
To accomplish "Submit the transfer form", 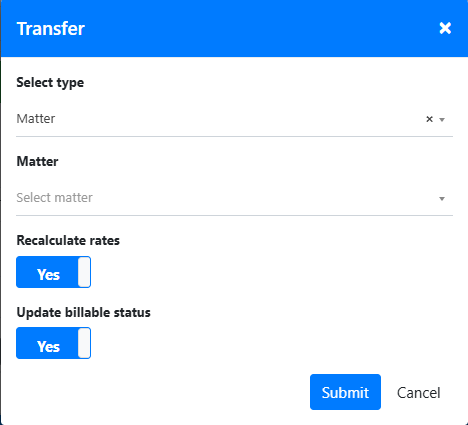I will 345,392.
